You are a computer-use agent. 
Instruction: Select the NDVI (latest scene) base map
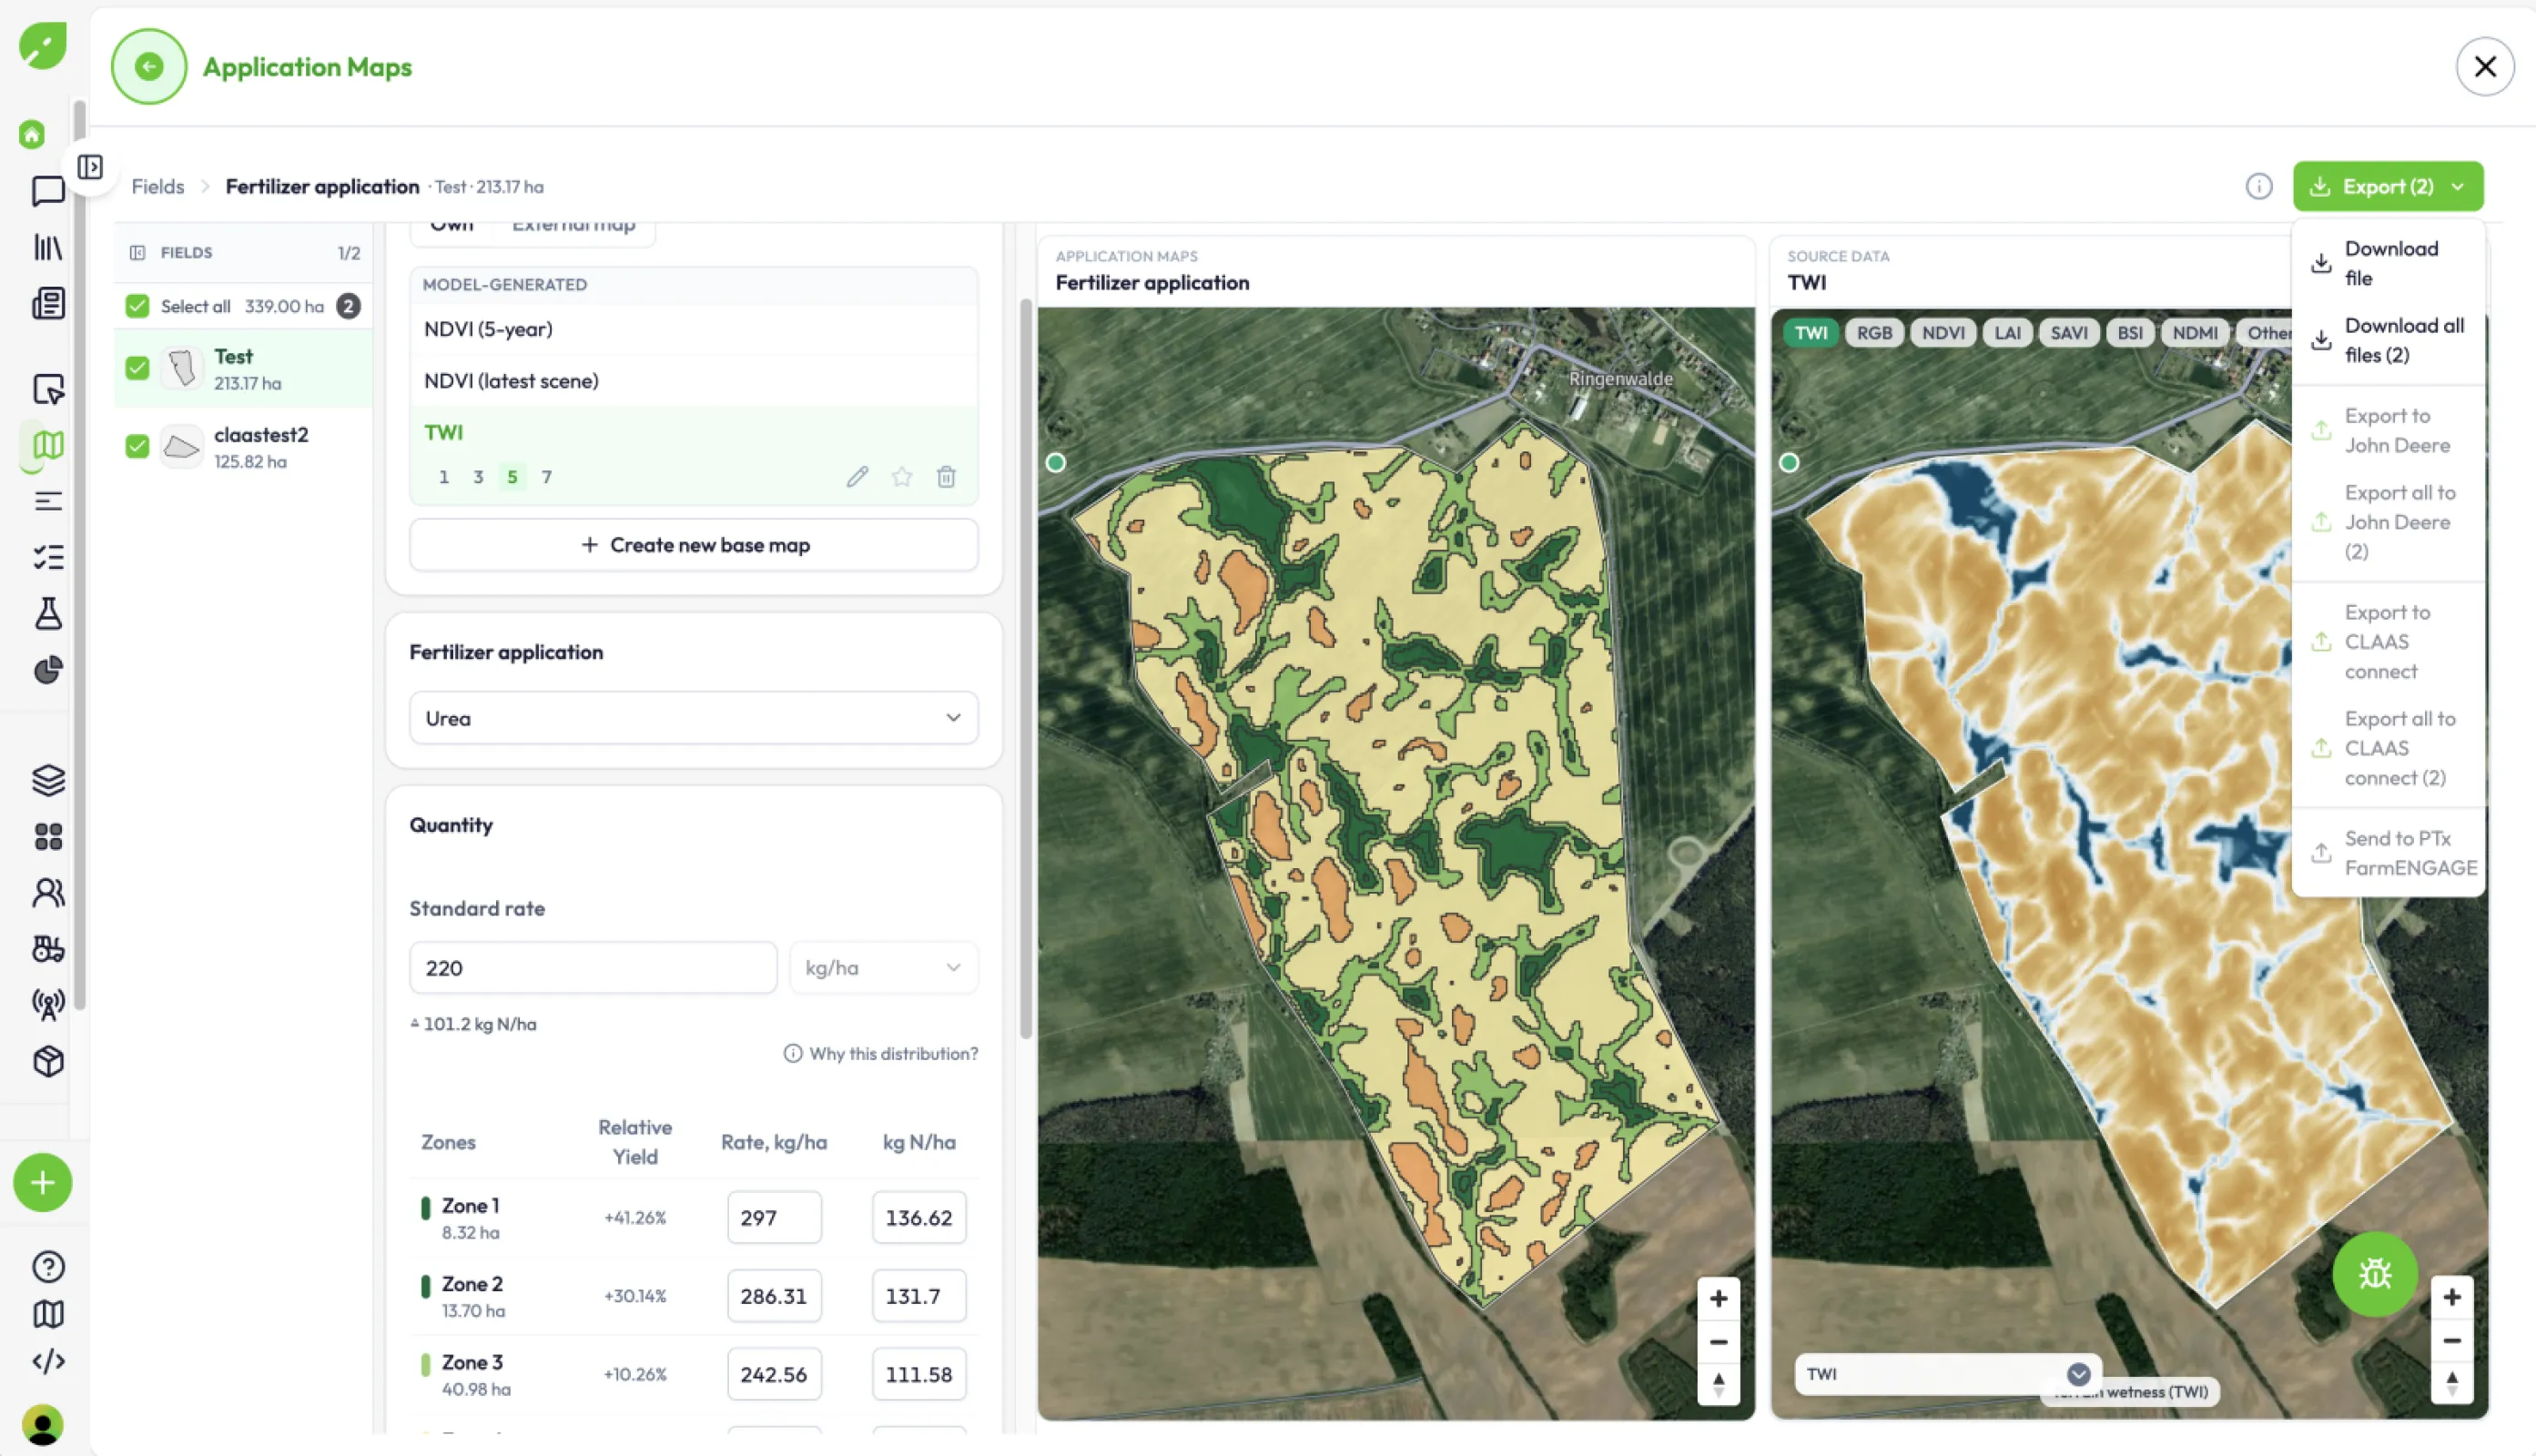tap(693, 381)
